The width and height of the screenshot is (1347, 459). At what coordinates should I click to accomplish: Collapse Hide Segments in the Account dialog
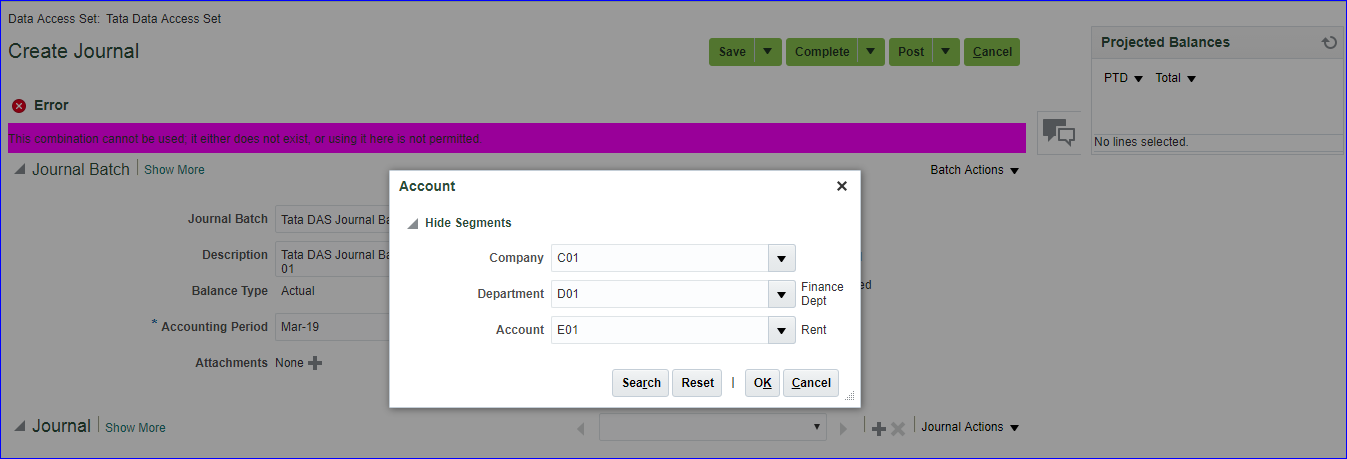pos(413,223)
